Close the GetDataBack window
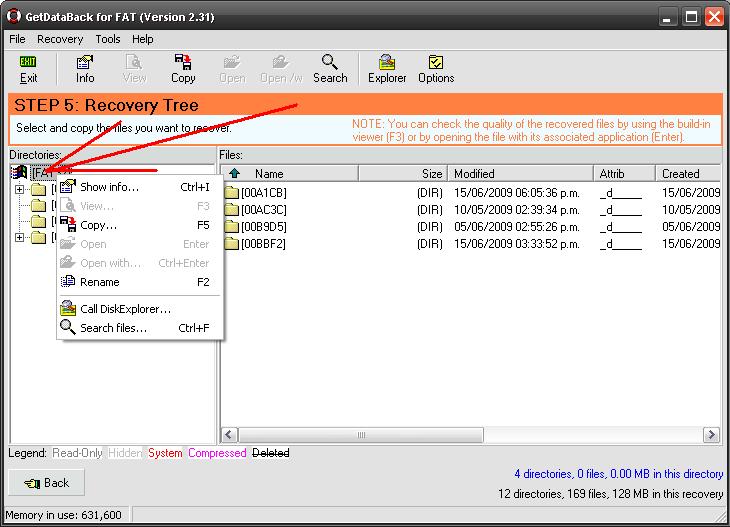 (x=715, y=18)
